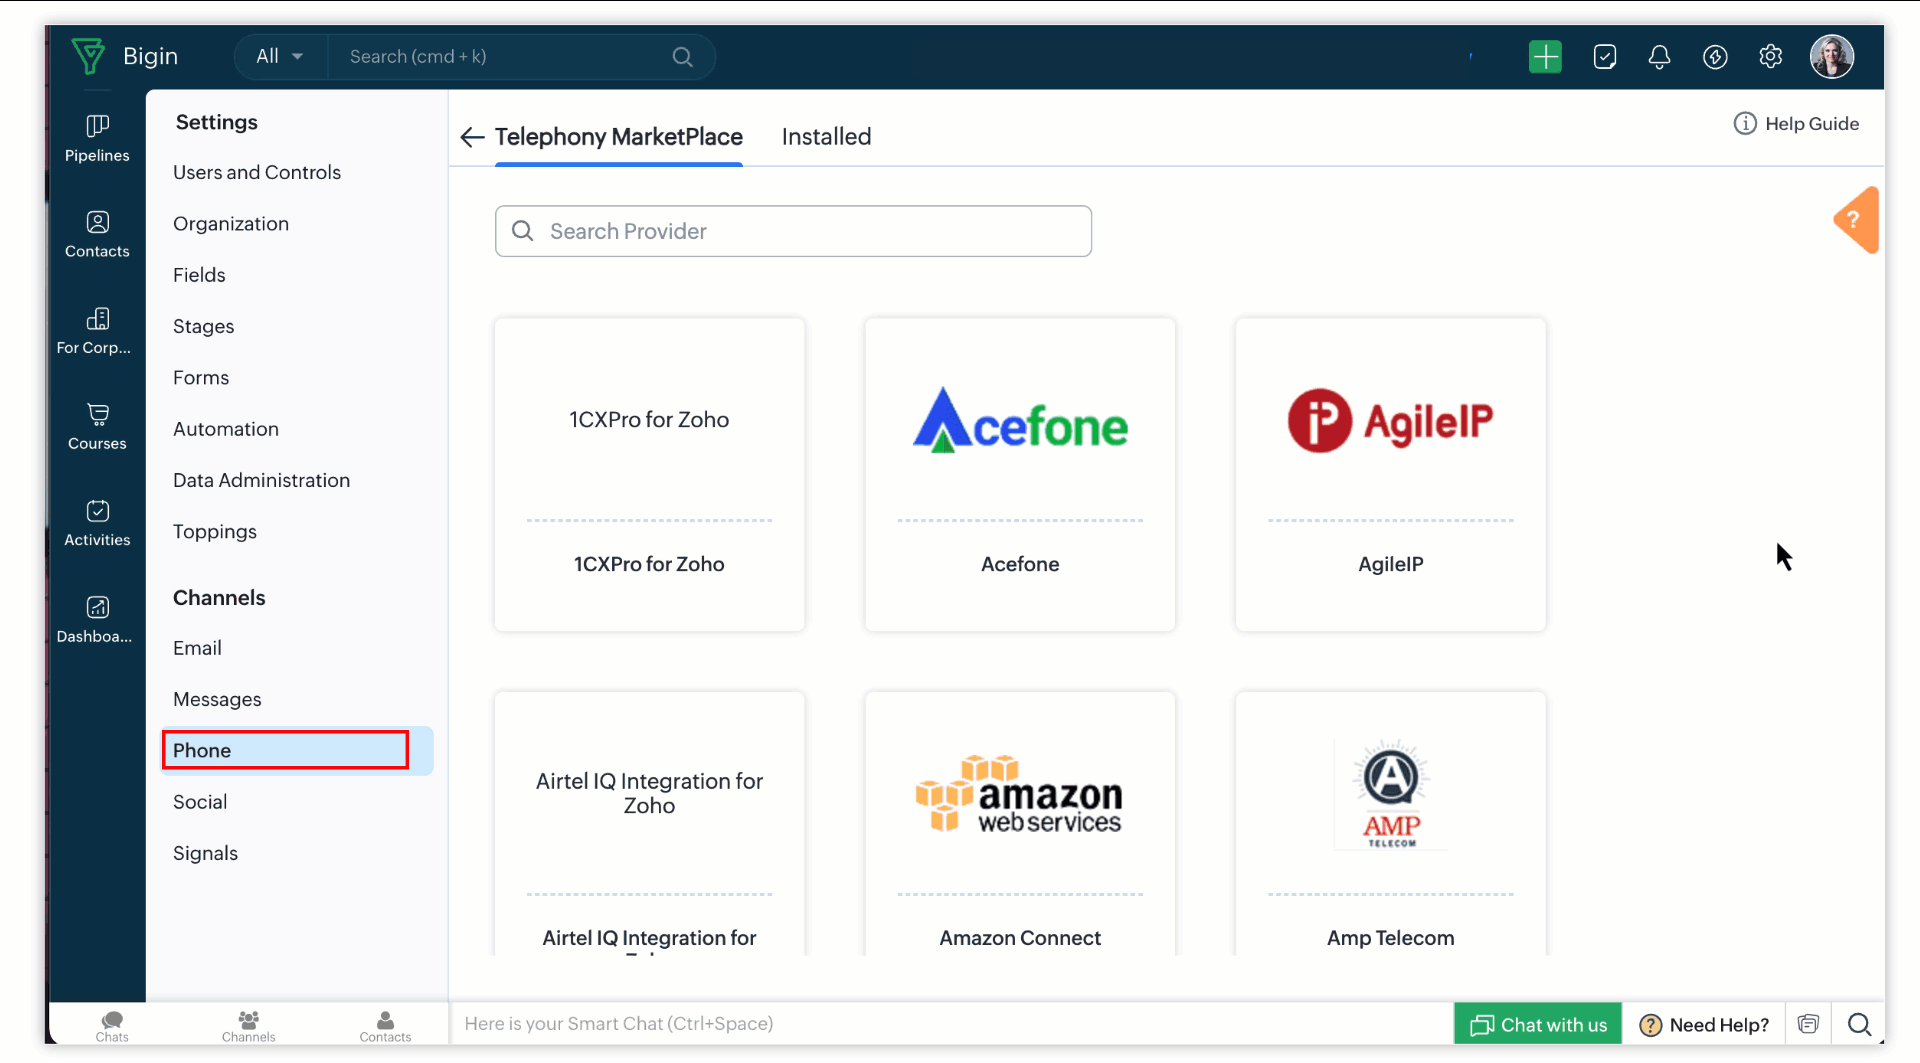
Task: Open Users and Controls settings
Action: coord(257,172)
